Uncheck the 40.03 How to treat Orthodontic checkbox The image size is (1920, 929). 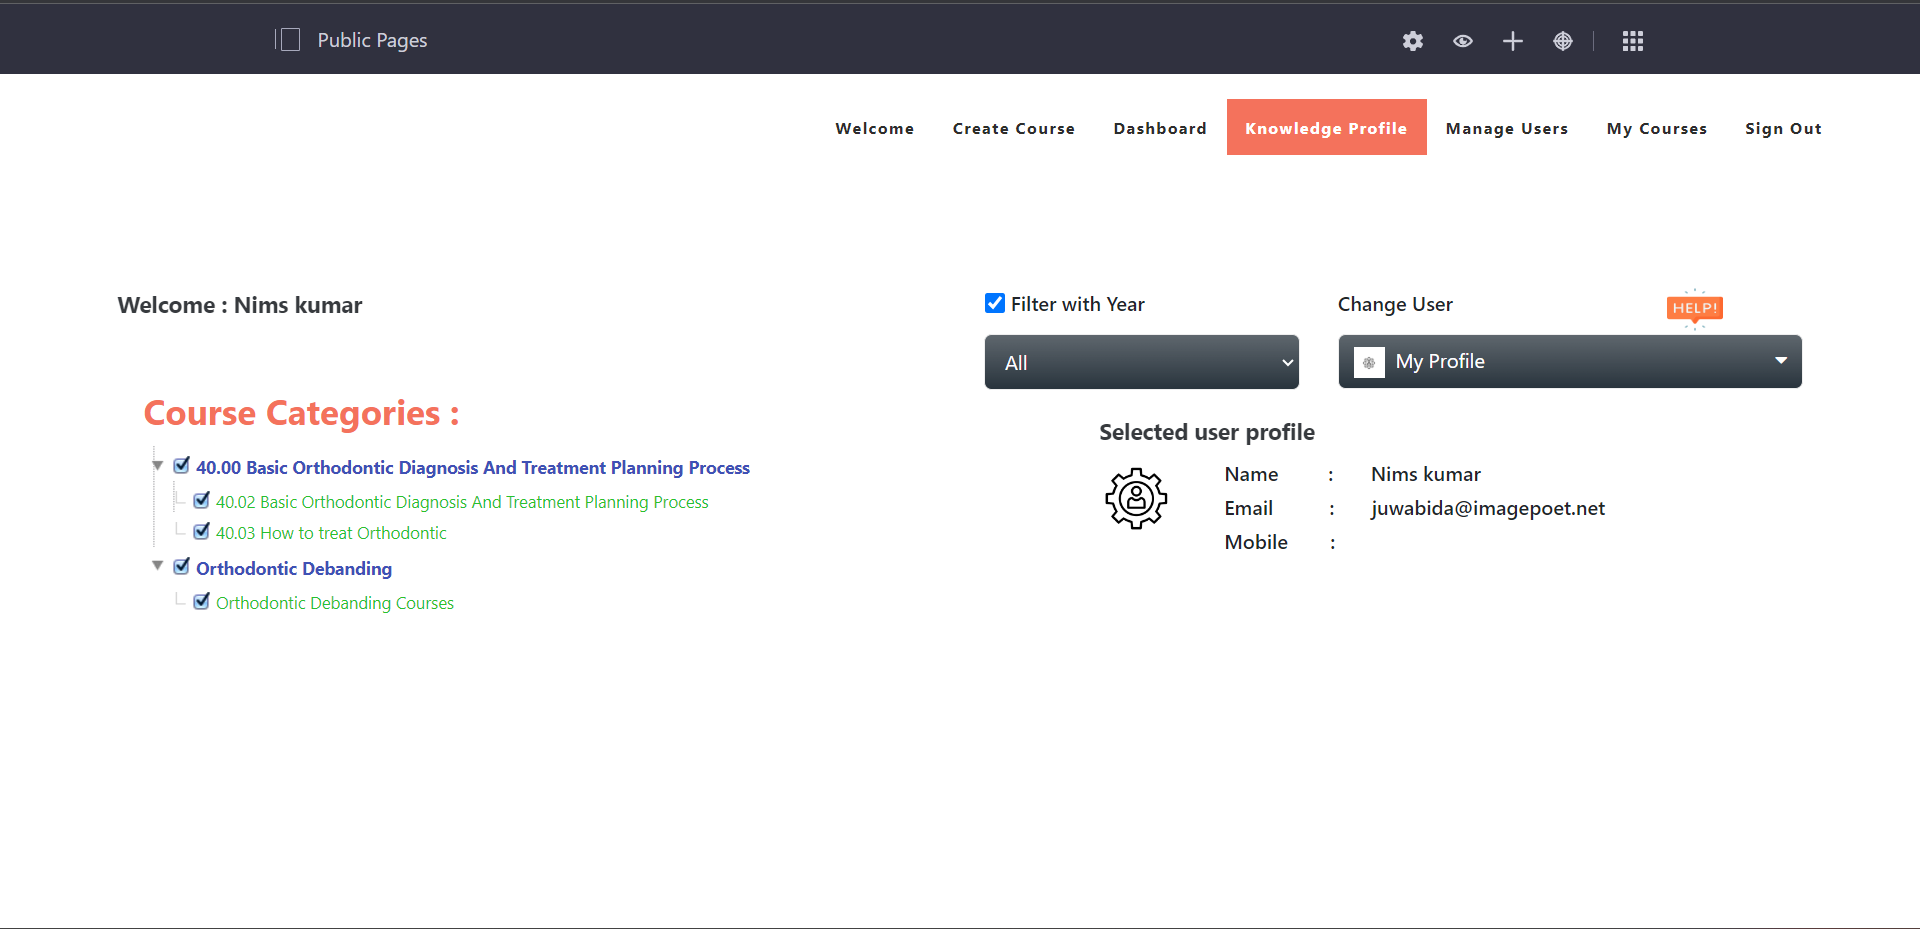[x=202, y=532]
